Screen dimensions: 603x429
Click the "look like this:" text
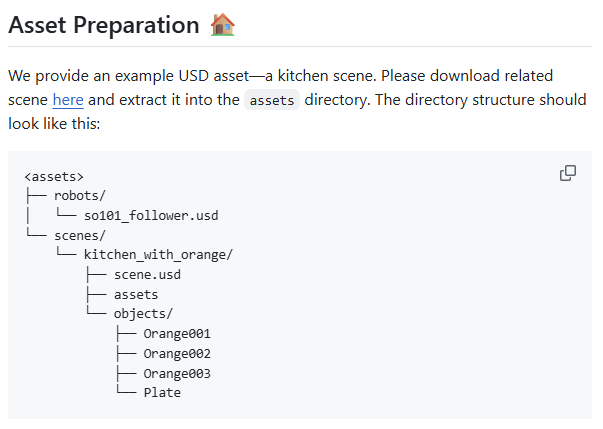pyautogui.click(x=54, y=124)
